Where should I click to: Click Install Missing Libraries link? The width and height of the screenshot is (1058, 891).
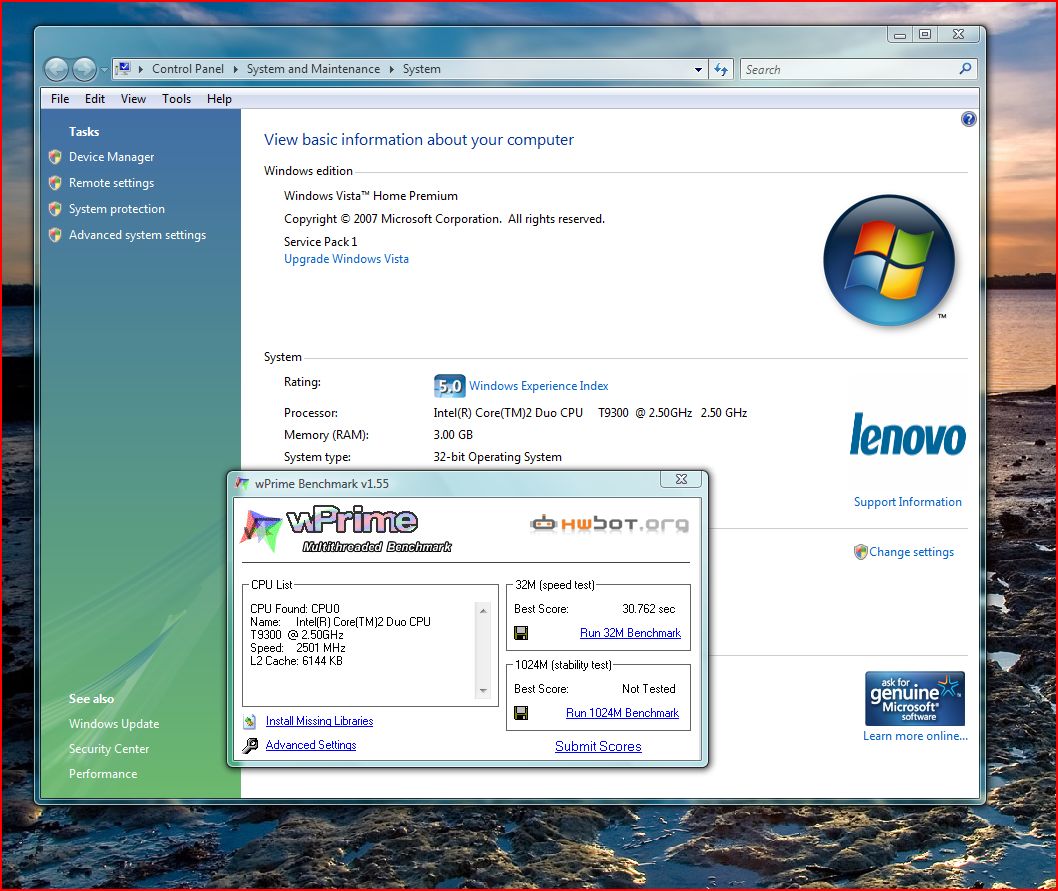(319, 721)
